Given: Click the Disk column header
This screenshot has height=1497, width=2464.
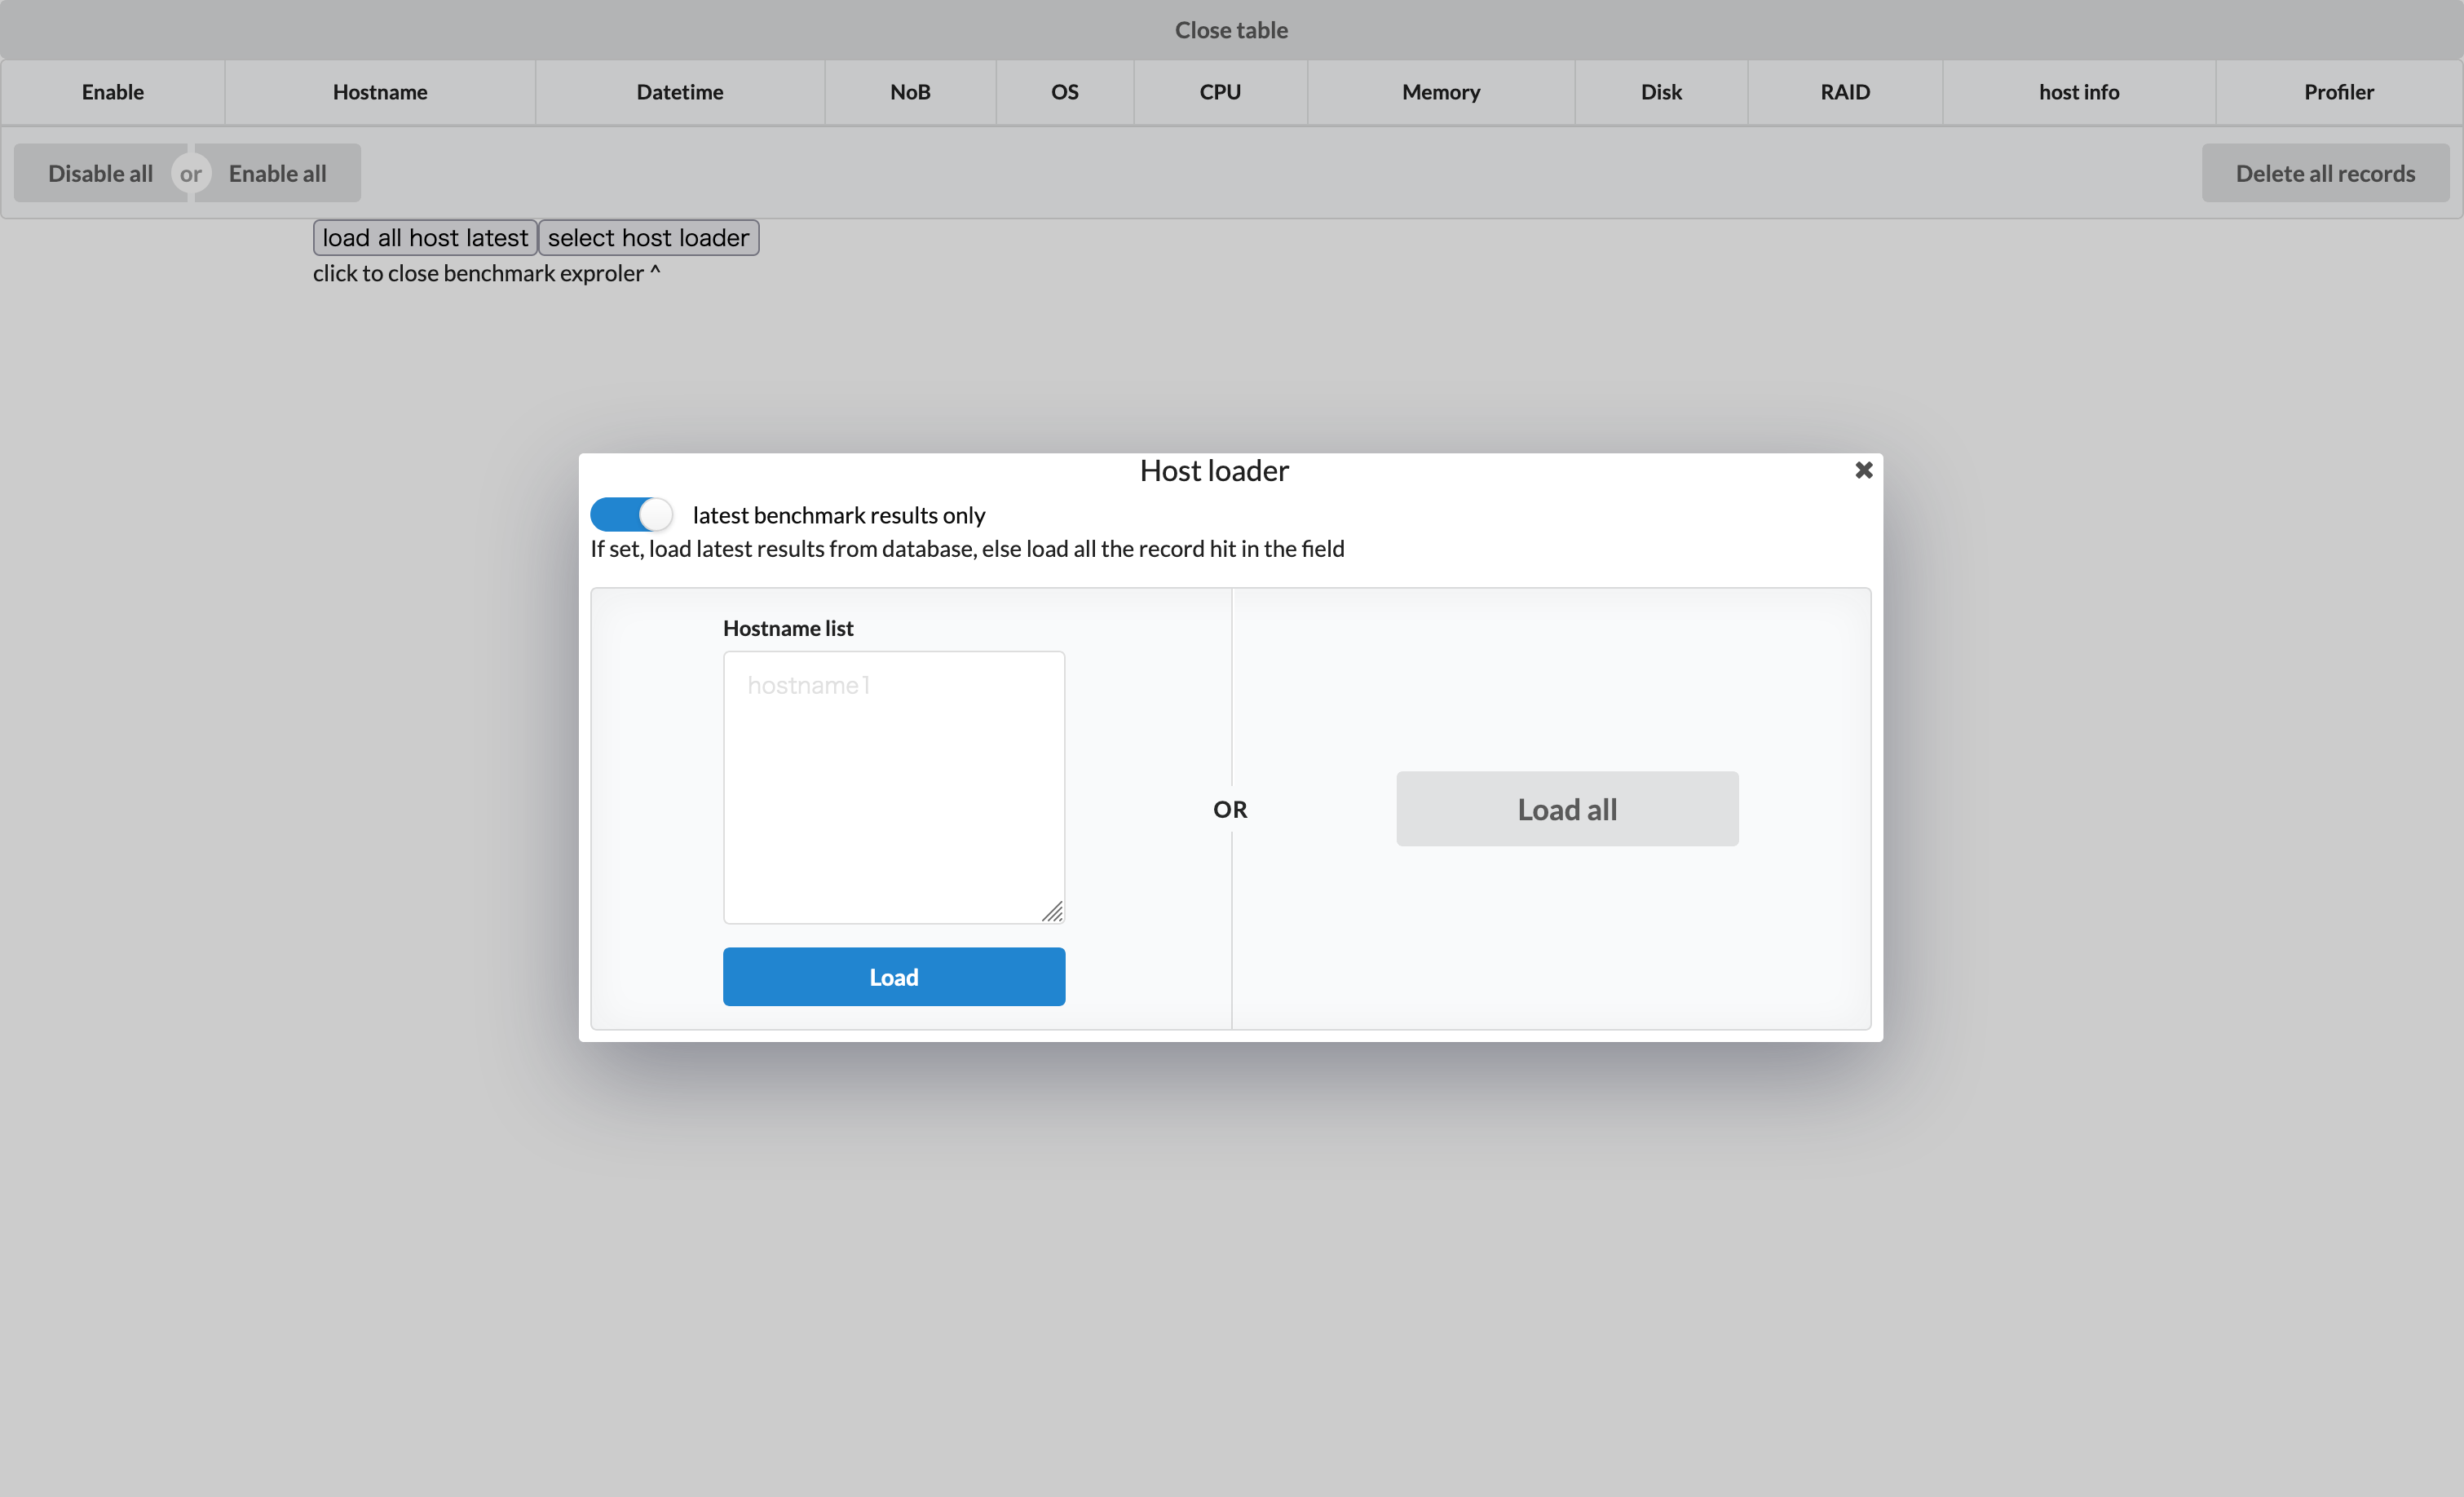Looking at the screenshot, I should 1661,92.
